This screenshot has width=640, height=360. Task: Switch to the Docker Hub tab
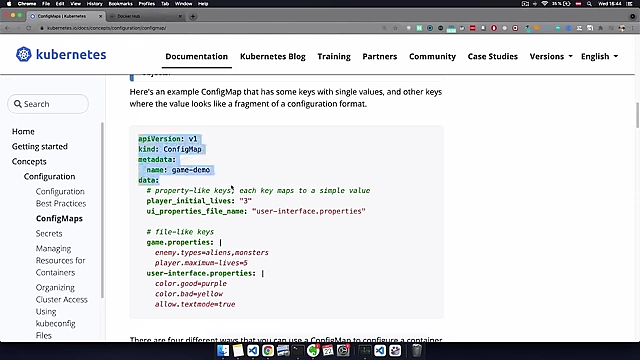[145, 16]
